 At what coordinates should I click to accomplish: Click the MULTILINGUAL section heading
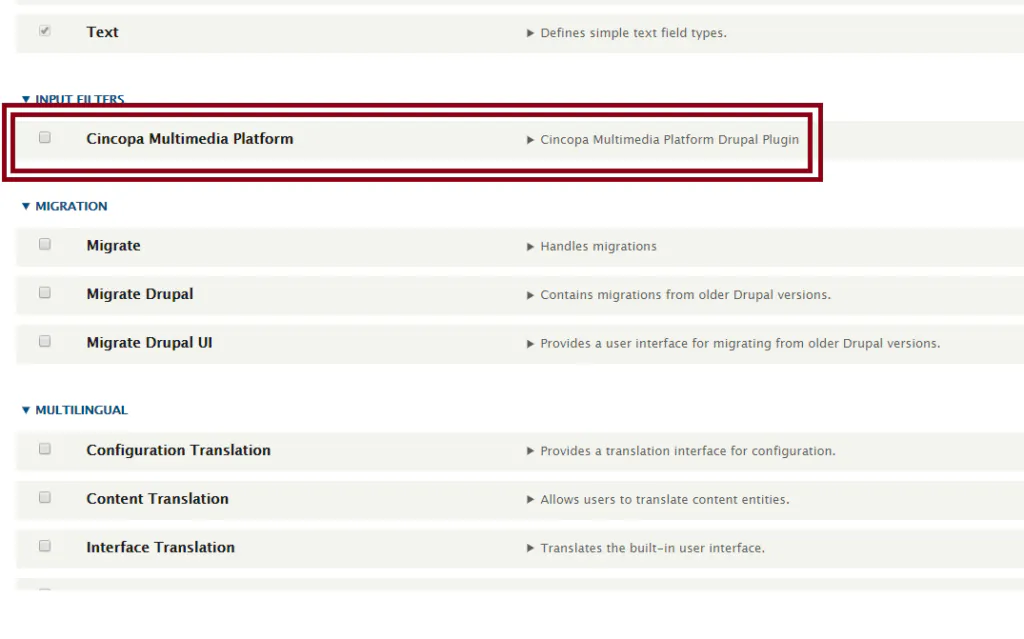tap(82, 410)
